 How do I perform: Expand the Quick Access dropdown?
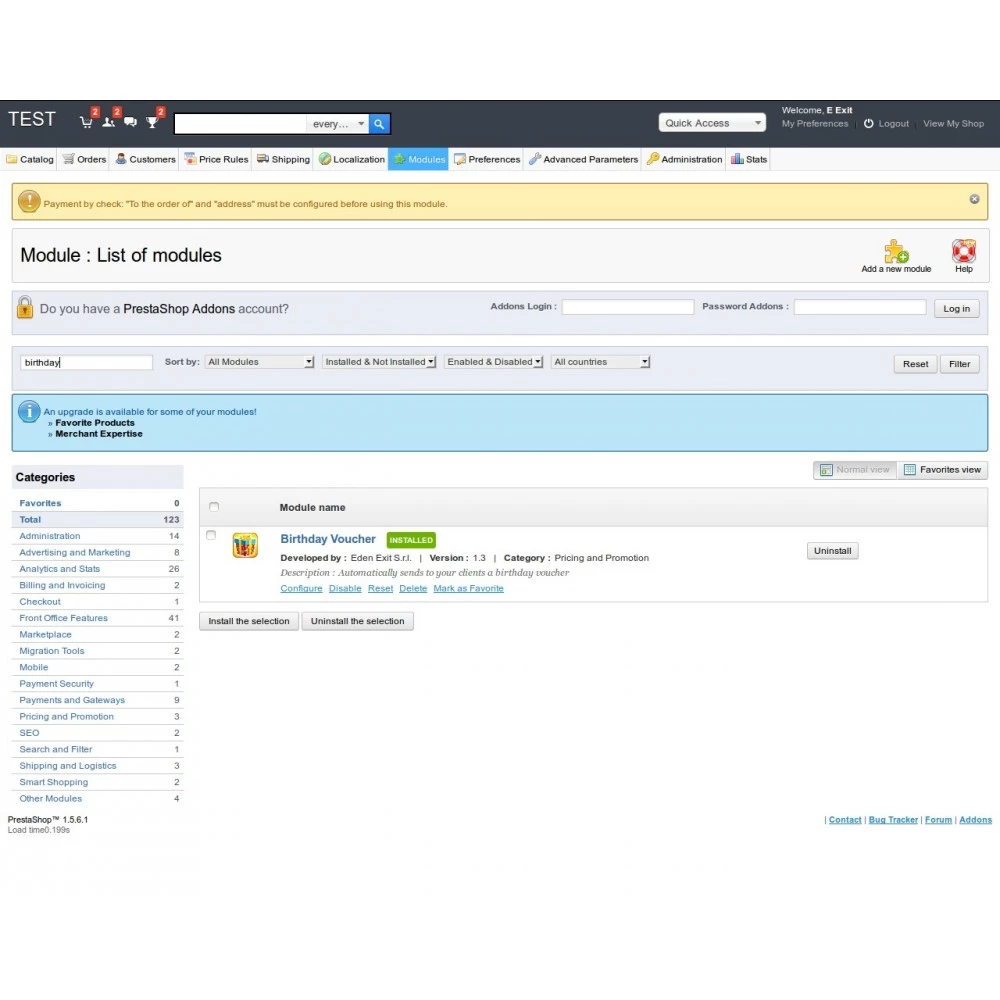pos(712,123)
